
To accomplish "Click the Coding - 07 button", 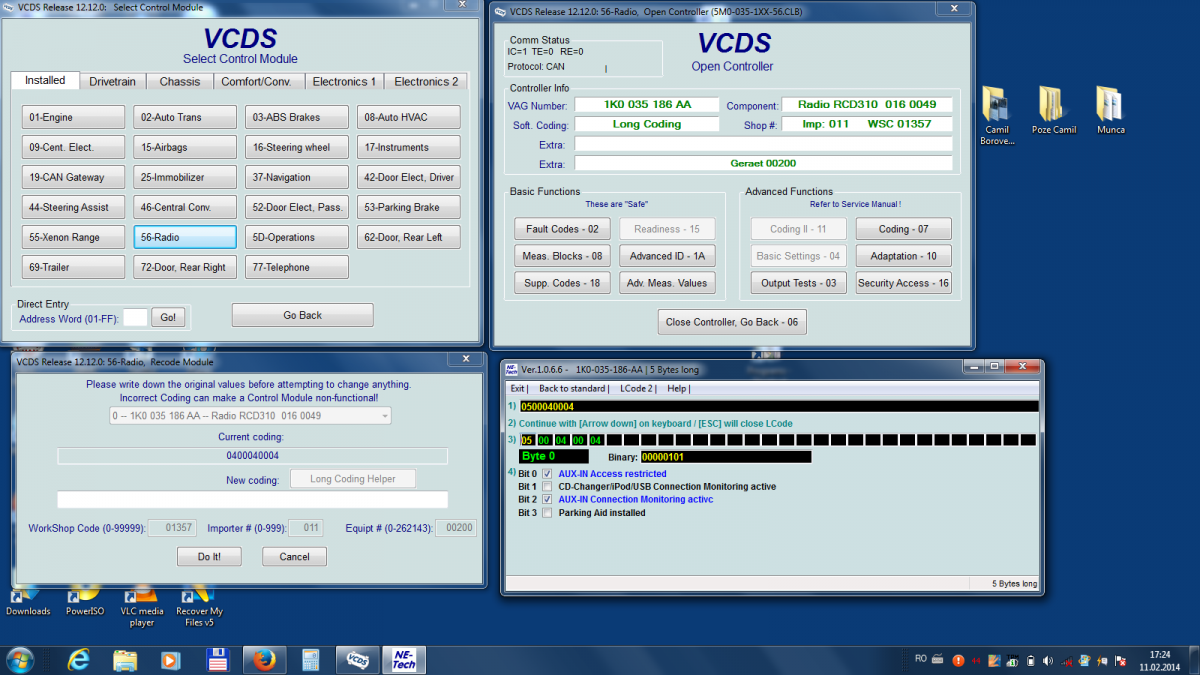I will (903, 229).
